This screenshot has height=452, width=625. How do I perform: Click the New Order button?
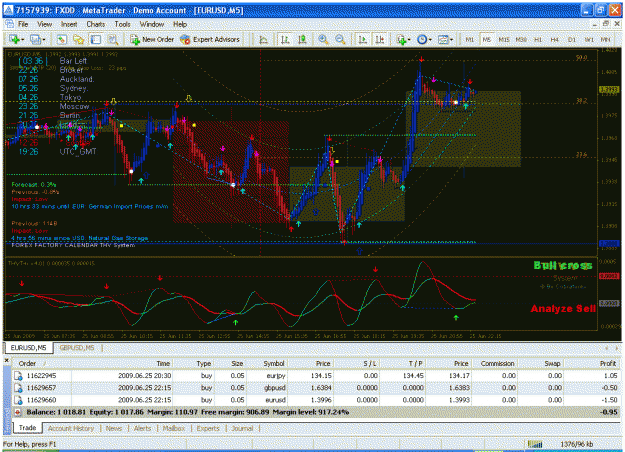[152, 39]
